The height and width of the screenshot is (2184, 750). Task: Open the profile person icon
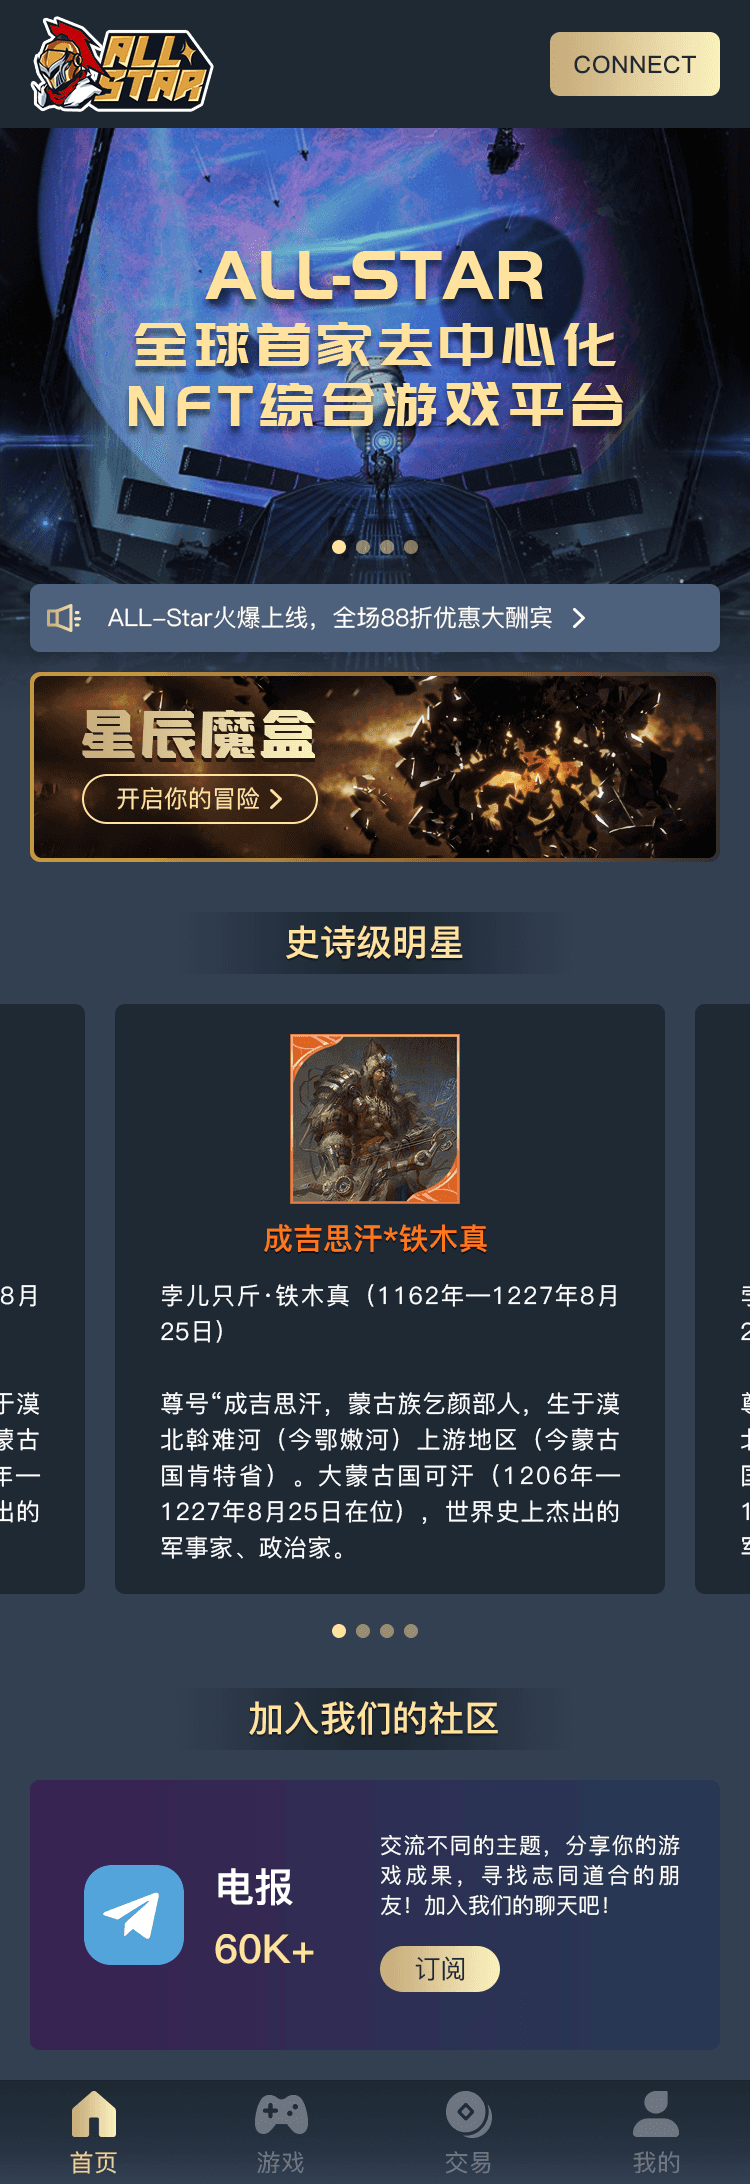[x=656, y=2114]
